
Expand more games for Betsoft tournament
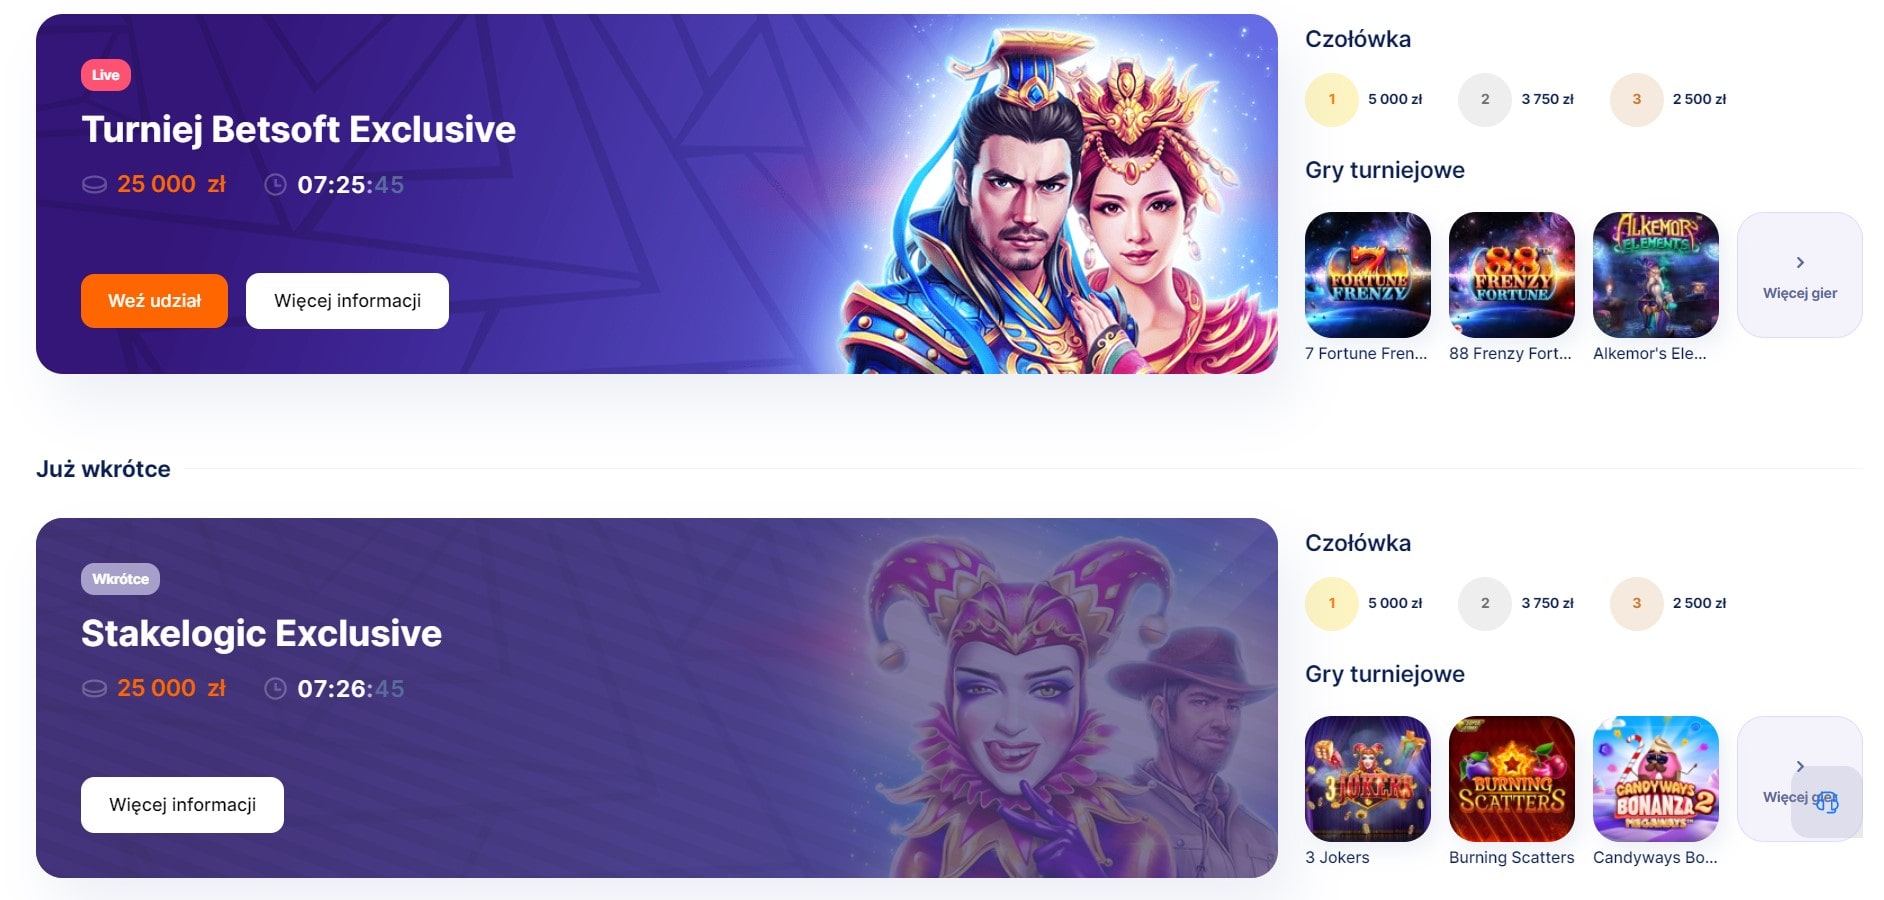coord(1799,275)
